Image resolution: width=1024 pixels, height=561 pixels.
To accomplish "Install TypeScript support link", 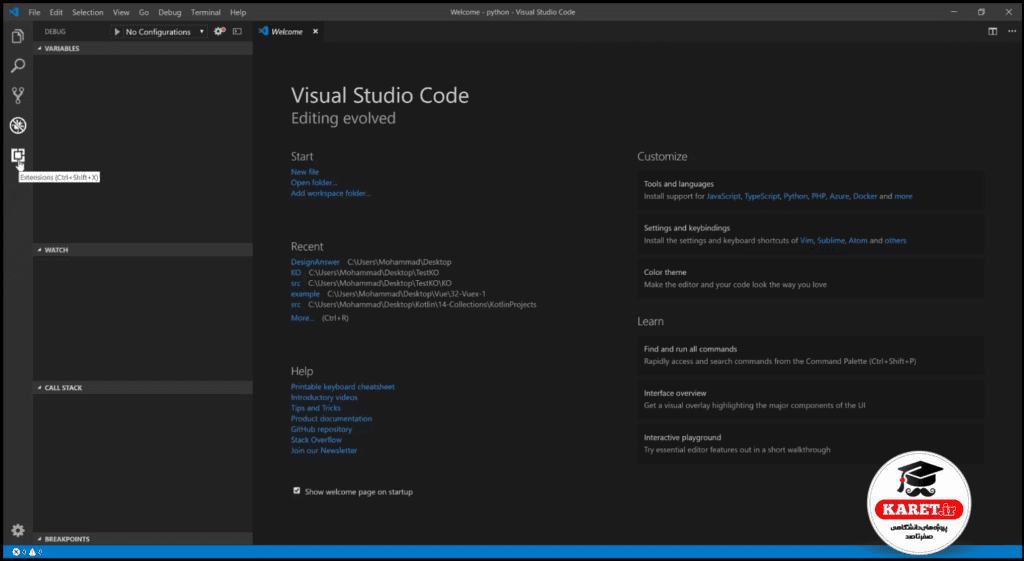I will click(x=762, y=196).
